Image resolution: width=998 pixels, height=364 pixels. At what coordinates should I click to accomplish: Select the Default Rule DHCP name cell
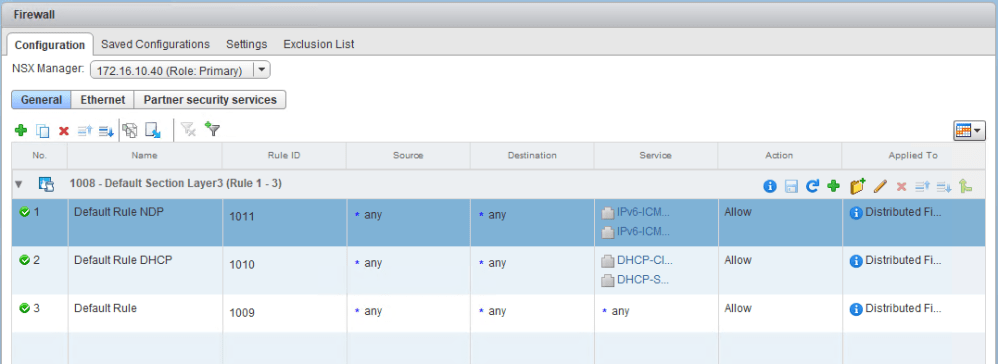click(145, 270)
